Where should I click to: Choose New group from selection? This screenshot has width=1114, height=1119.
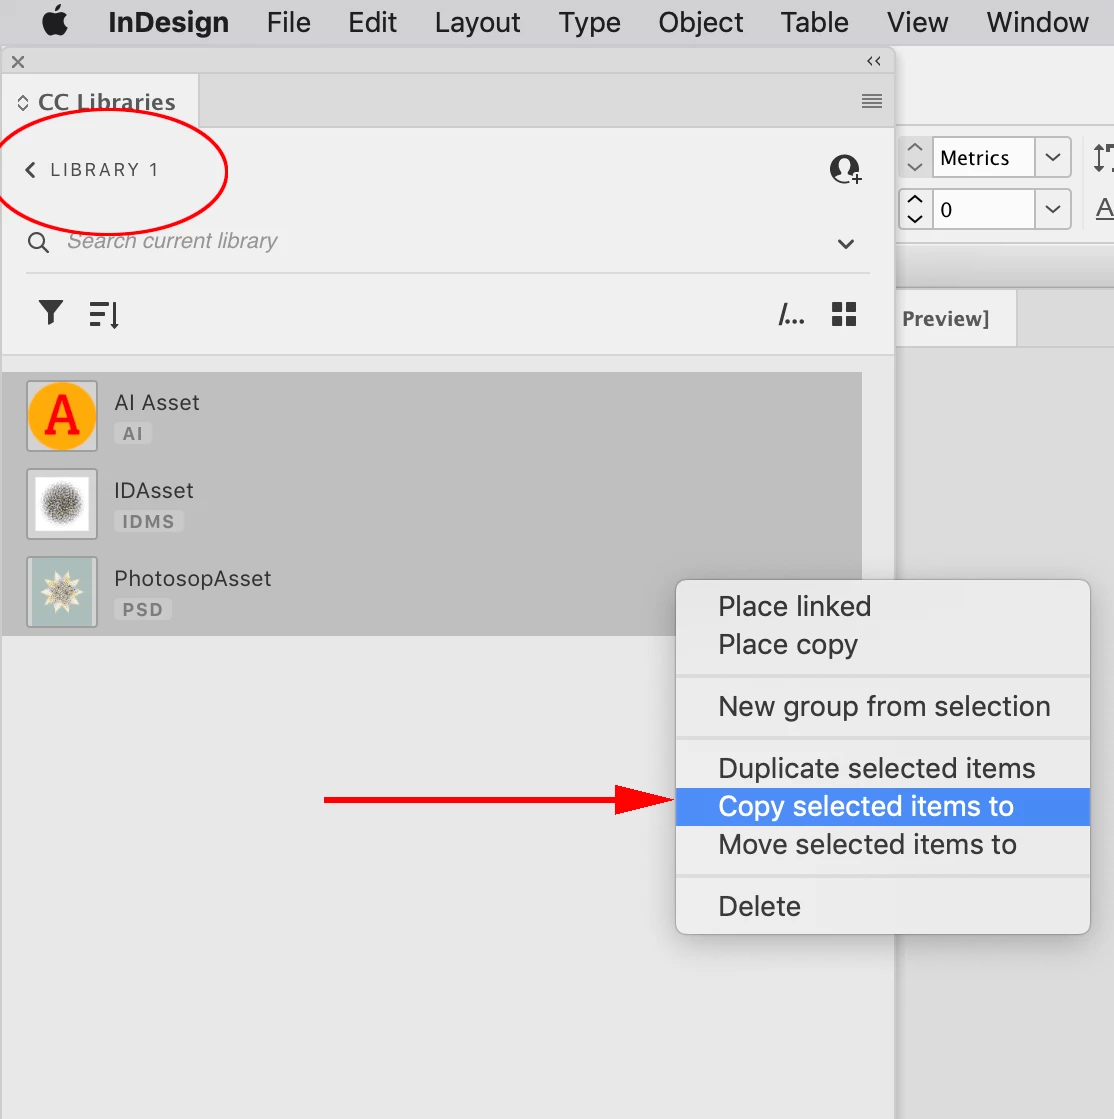click(x=883, y=707)
